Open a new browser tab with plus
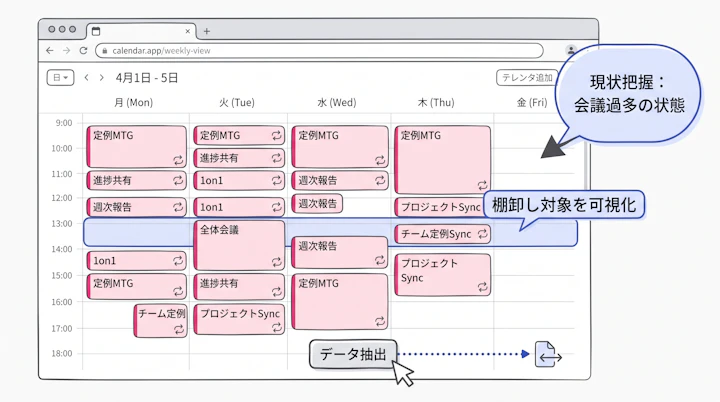Viewport: 720px width, 402px height. [207, 31]
